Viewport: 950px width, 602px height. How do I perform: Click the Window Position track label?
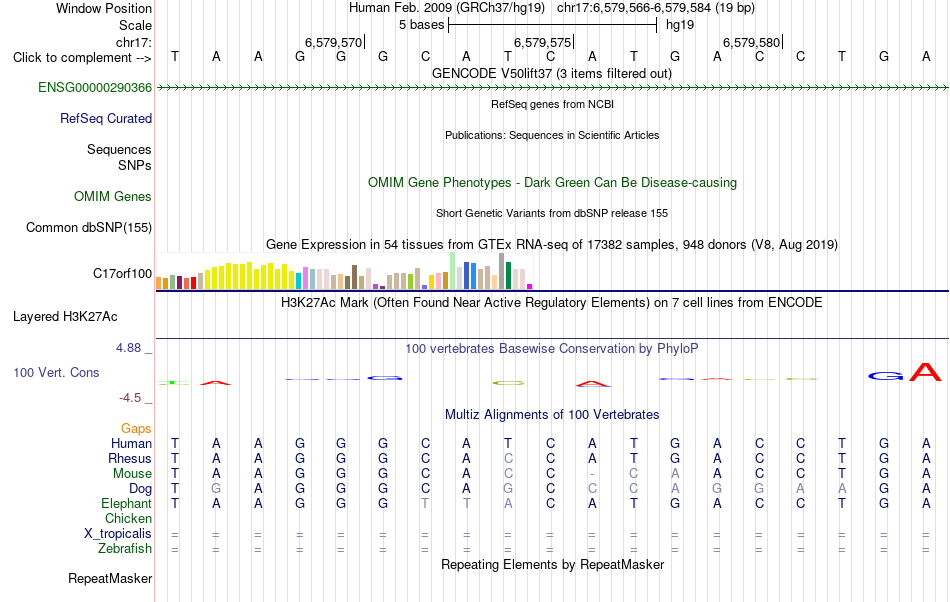point(104,8)
